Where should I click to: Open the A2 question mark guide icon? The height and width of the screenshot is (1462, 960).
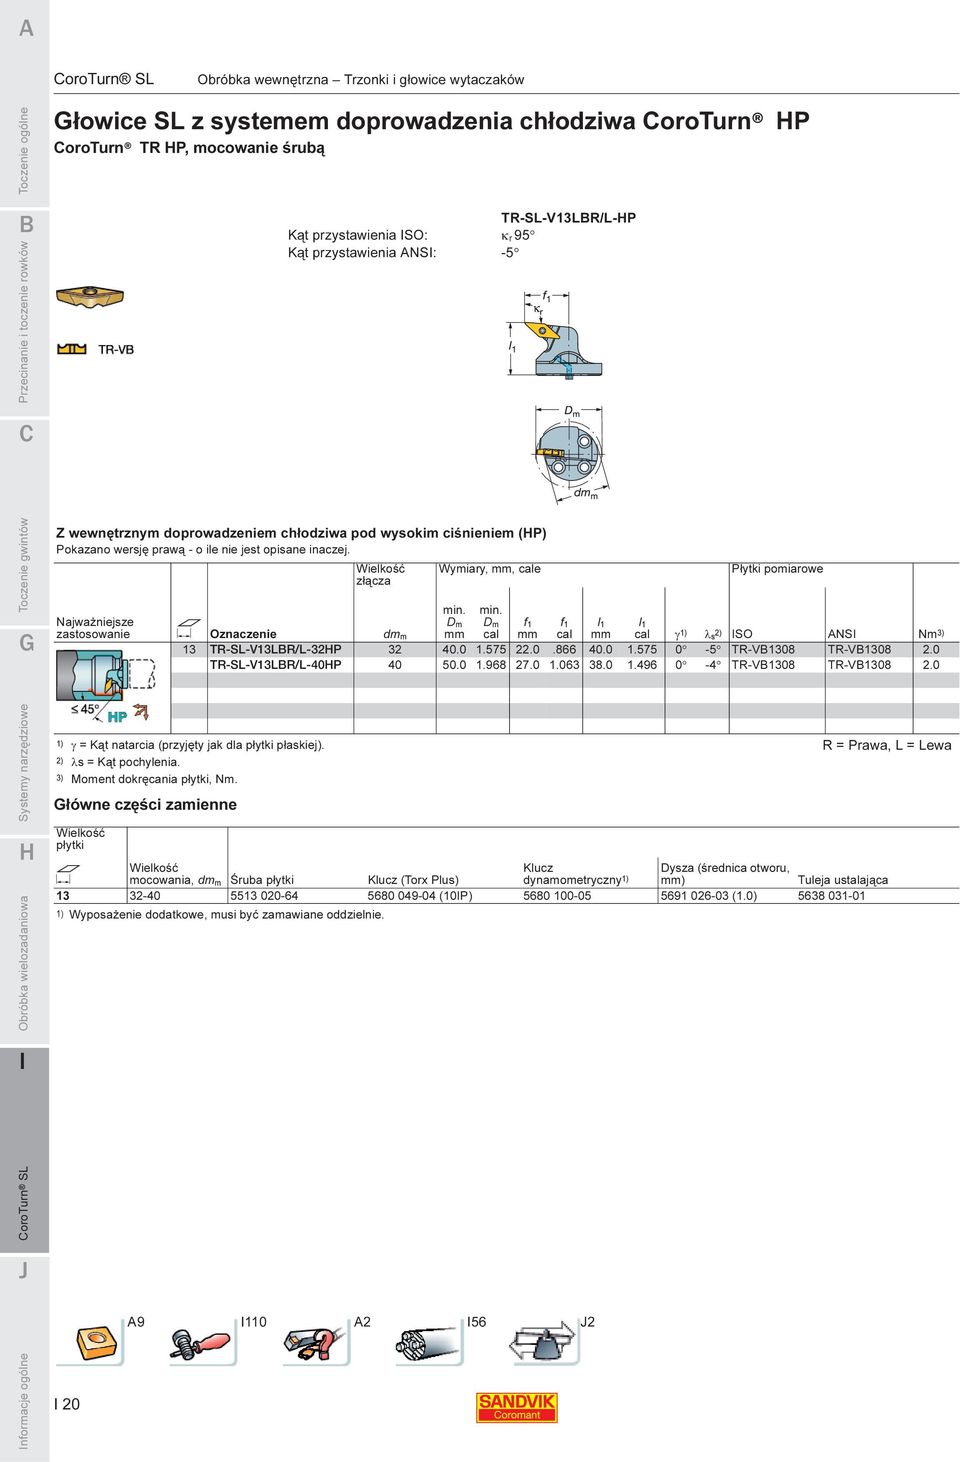click(x=316, y=1343)
